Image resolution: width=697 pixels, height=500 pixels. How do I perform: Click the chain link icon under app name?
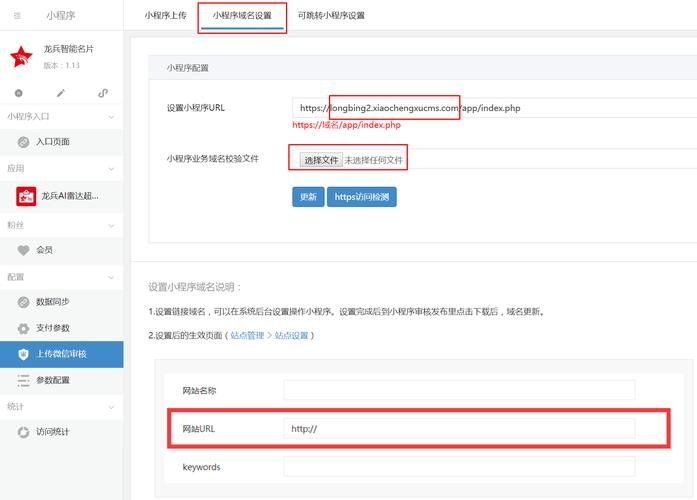point(103,93)
